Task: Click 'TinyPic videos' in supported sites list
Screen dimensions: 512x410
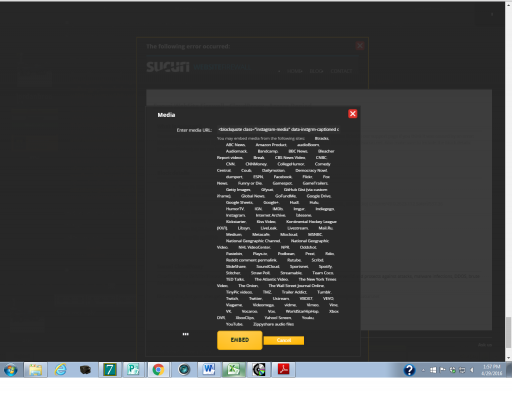Action: (x=239, y=292)
